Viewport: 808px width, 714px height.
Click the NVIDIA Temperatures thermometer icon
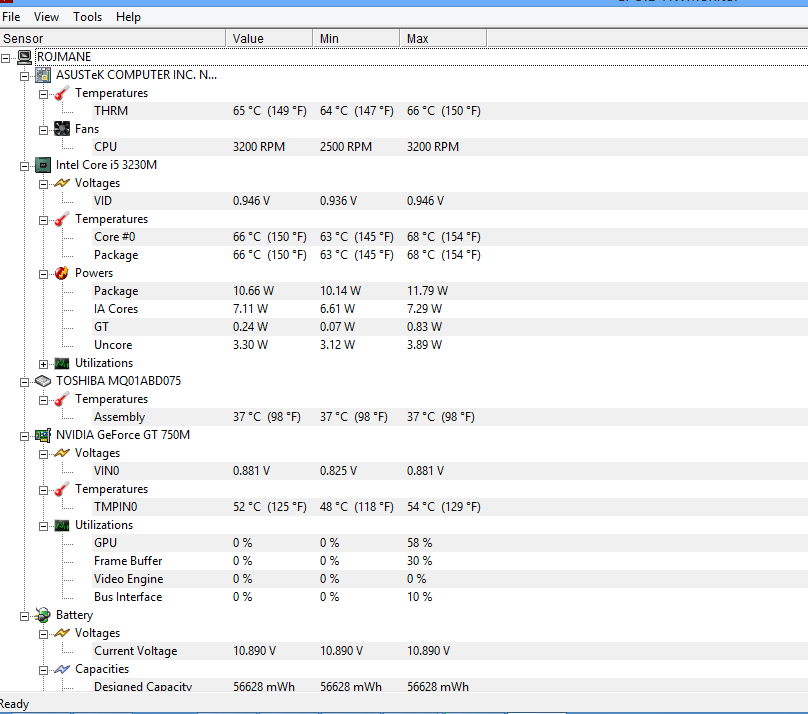point(62,489)
